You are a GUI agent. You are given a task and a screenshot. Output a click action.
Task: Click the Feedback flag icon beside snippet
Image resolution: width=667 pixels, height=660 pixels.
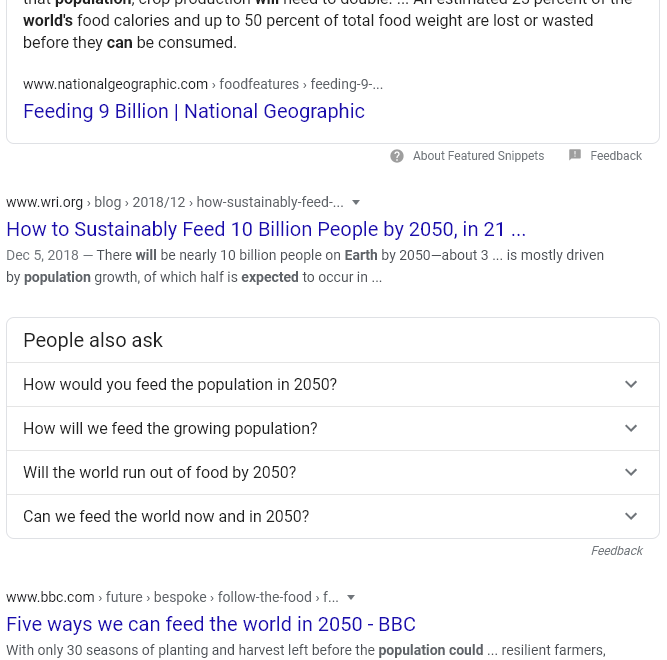click(575, 155)
